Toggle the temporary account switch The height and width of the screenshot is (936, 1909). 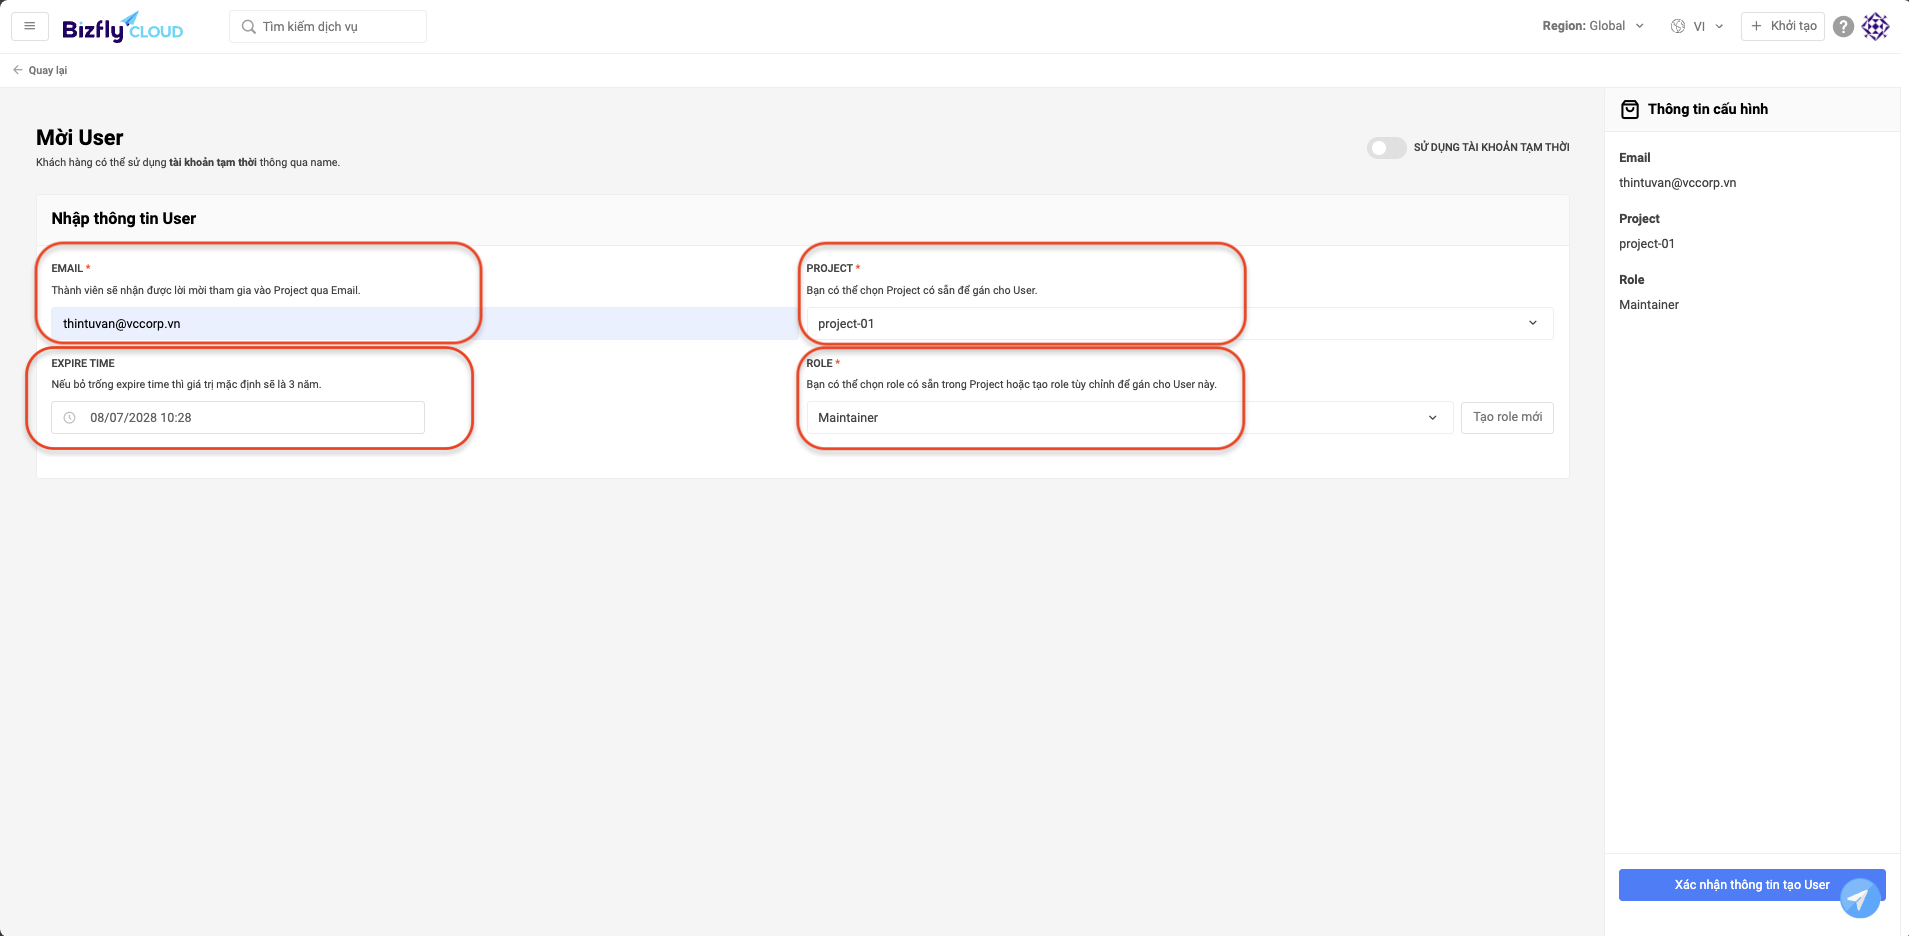point(1386,148)
